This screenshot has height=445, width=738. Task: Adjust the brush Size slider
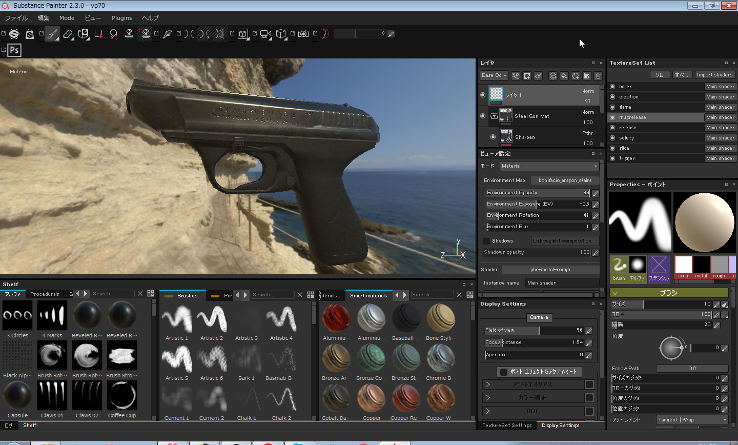[x=661, y=304]
